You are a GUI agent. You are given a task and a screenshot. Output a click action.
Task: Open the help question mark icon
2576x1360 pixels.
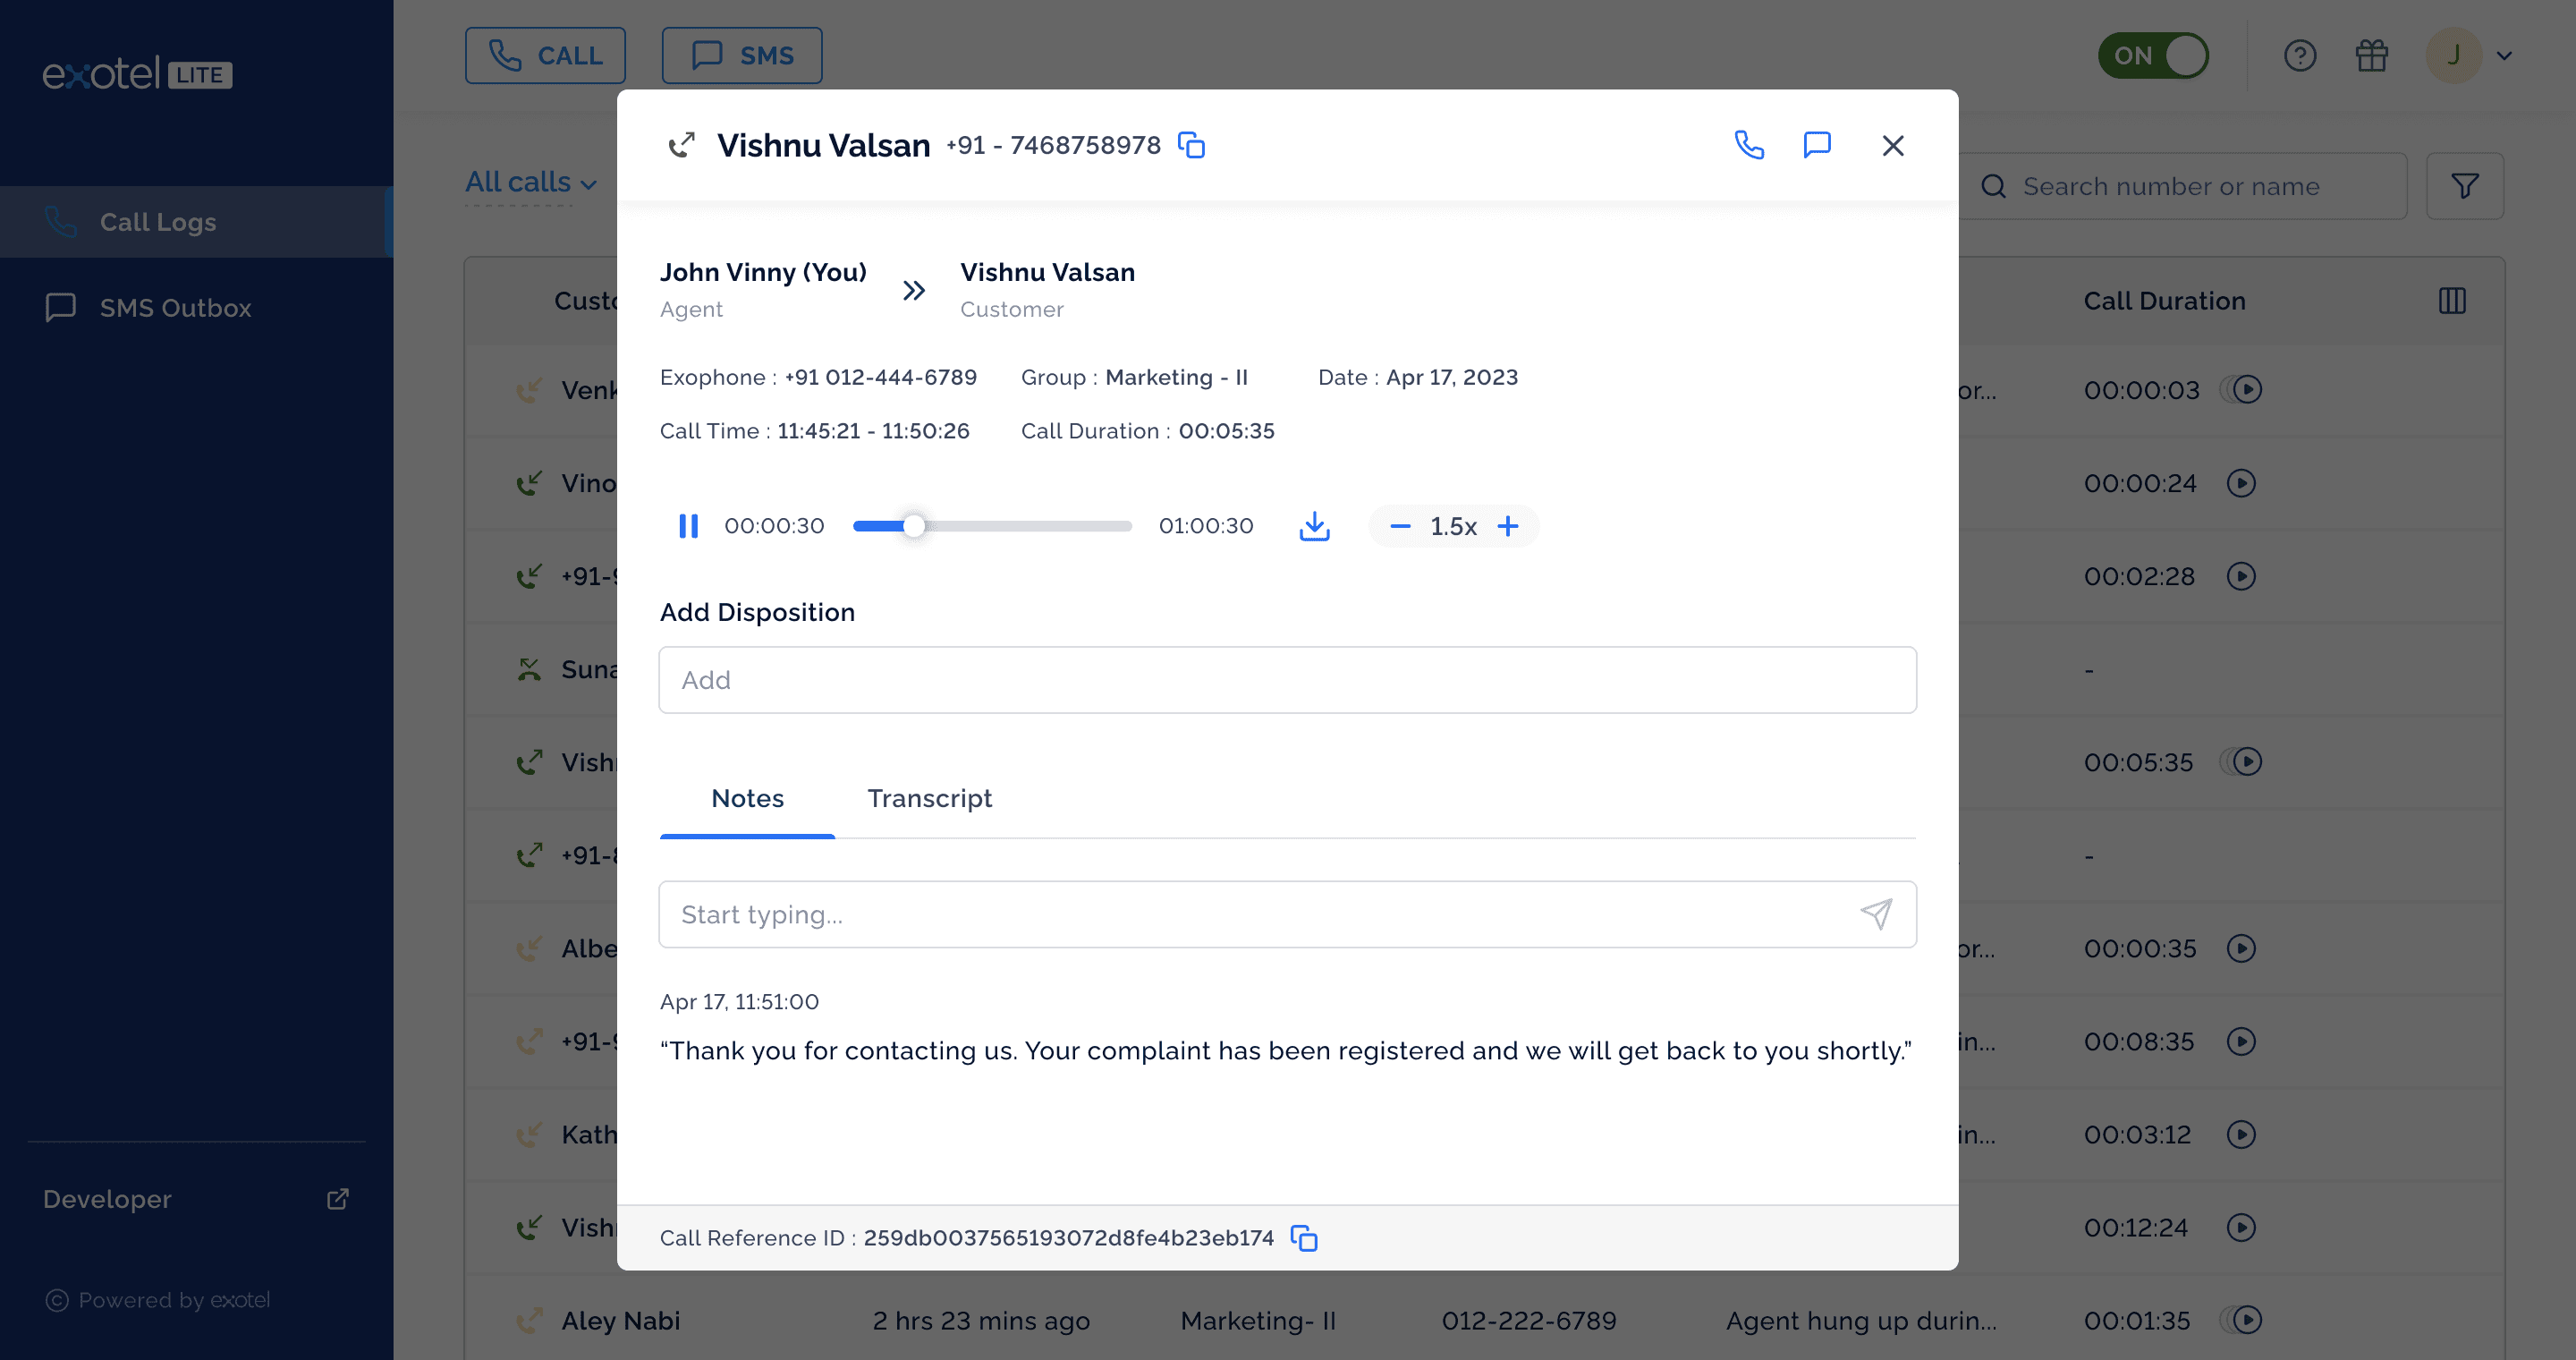pos(2299,55)
